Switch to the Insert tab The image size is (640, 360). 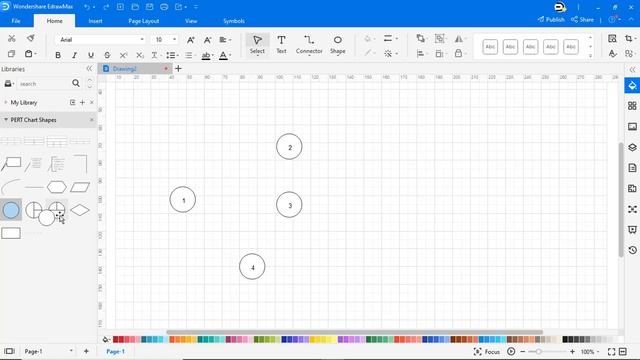(x=96, y=21)
